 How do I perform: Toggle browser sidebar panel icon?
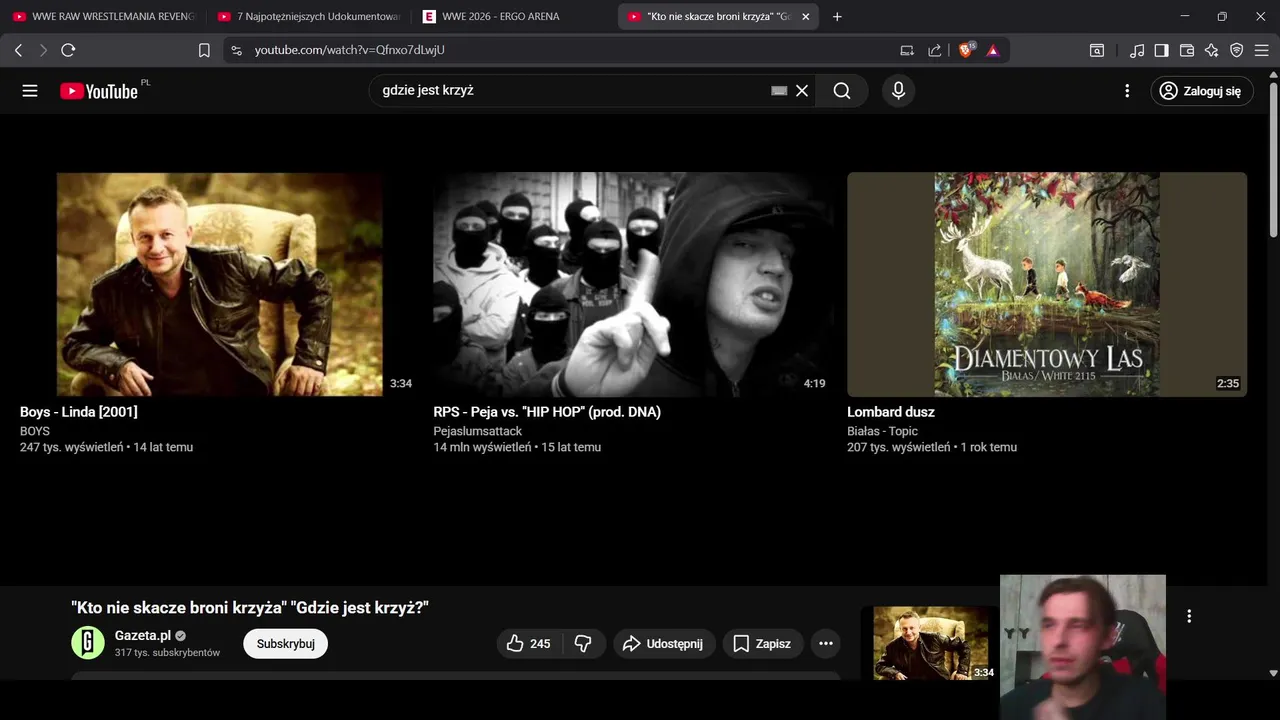pos(1162,50)
